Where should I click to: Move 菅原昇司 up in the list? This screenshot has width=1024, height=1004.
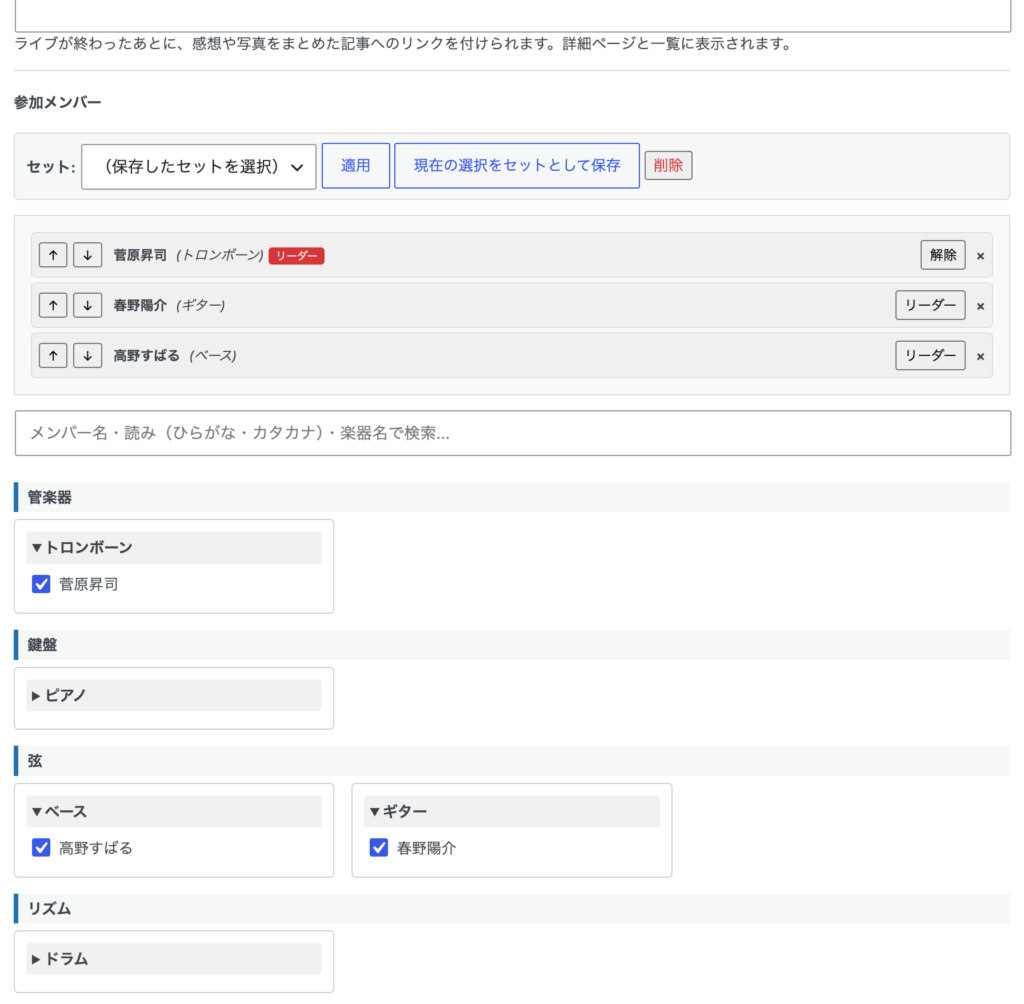[53, 255]
